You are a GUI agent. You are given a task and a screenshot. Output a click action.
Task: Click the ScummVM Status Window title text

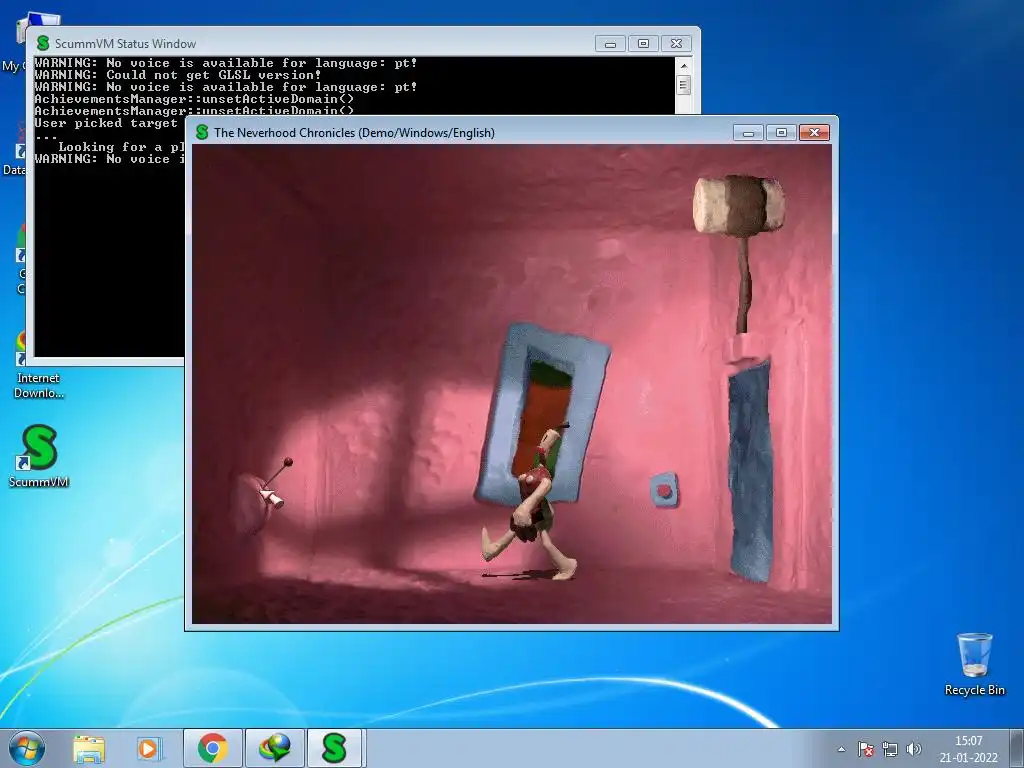125,44
